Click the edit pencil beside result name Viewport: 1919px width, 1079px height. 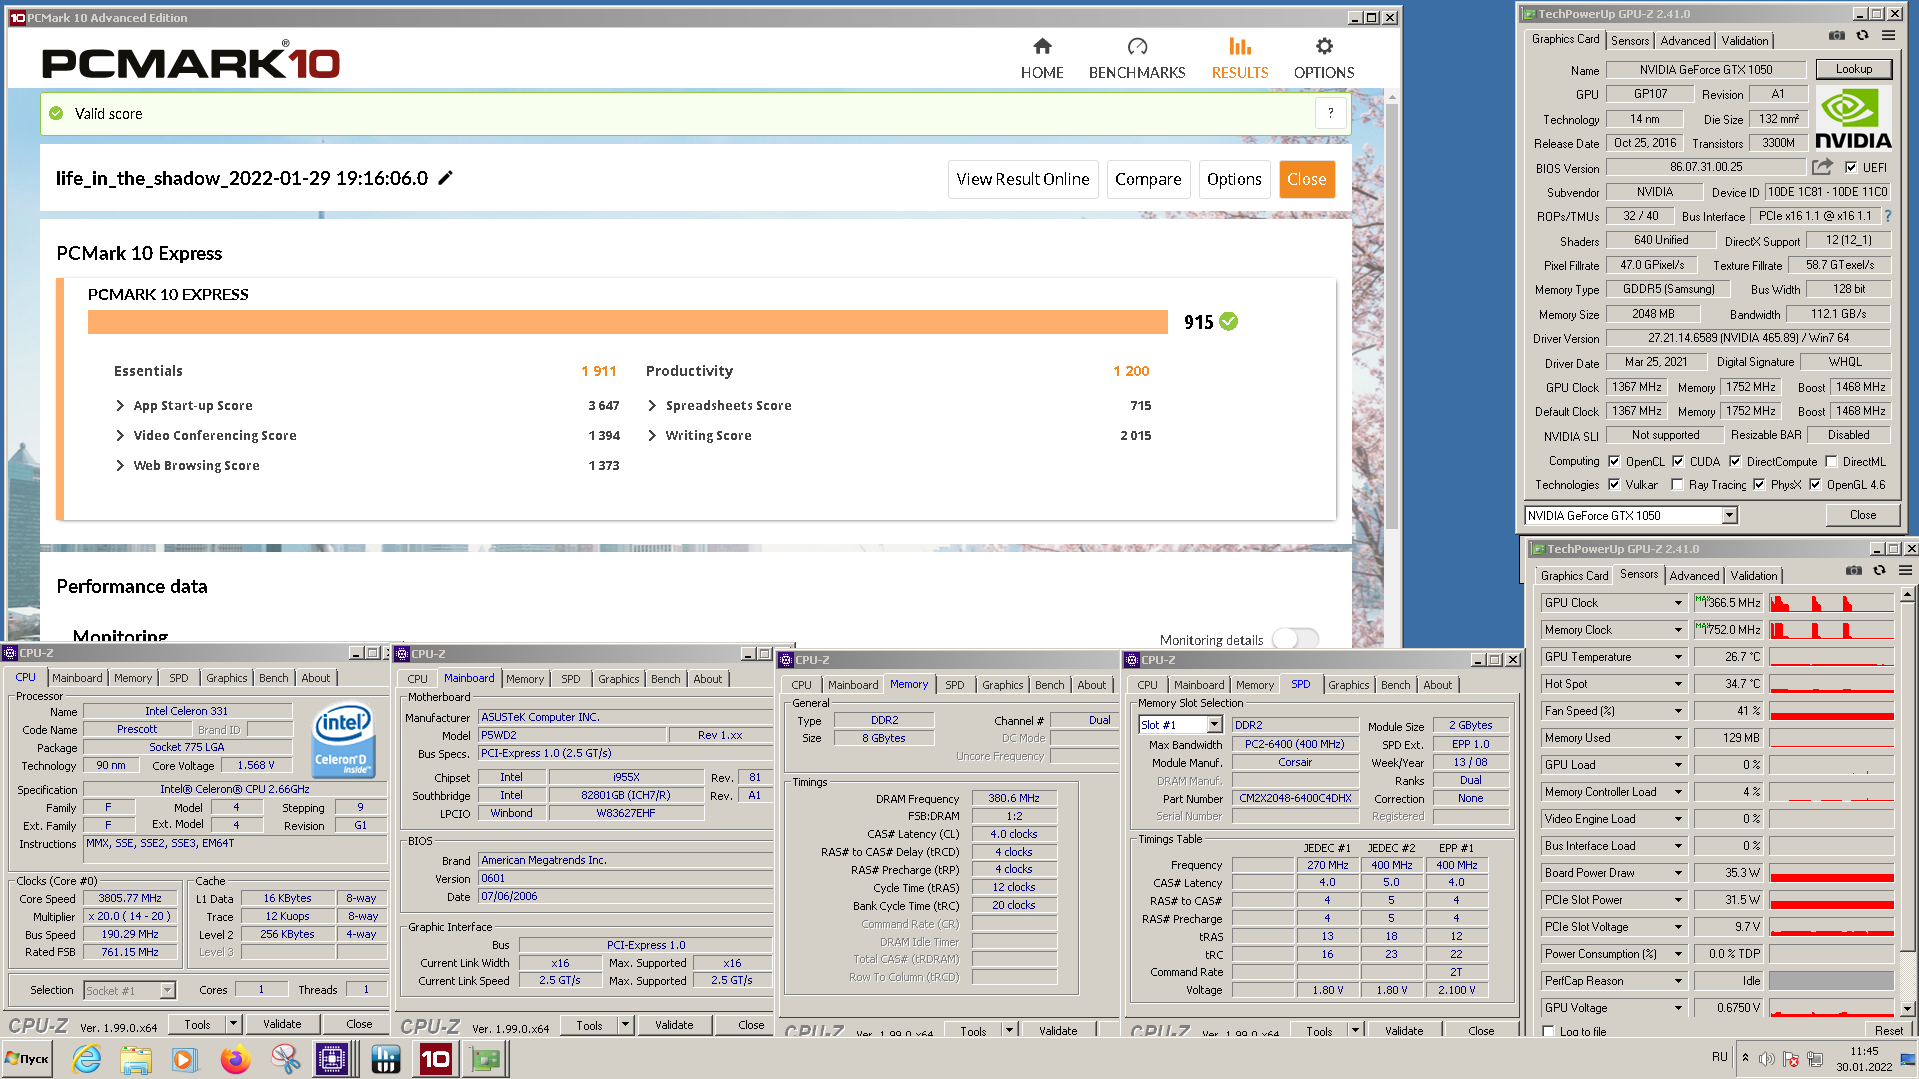tap(446, 178)
